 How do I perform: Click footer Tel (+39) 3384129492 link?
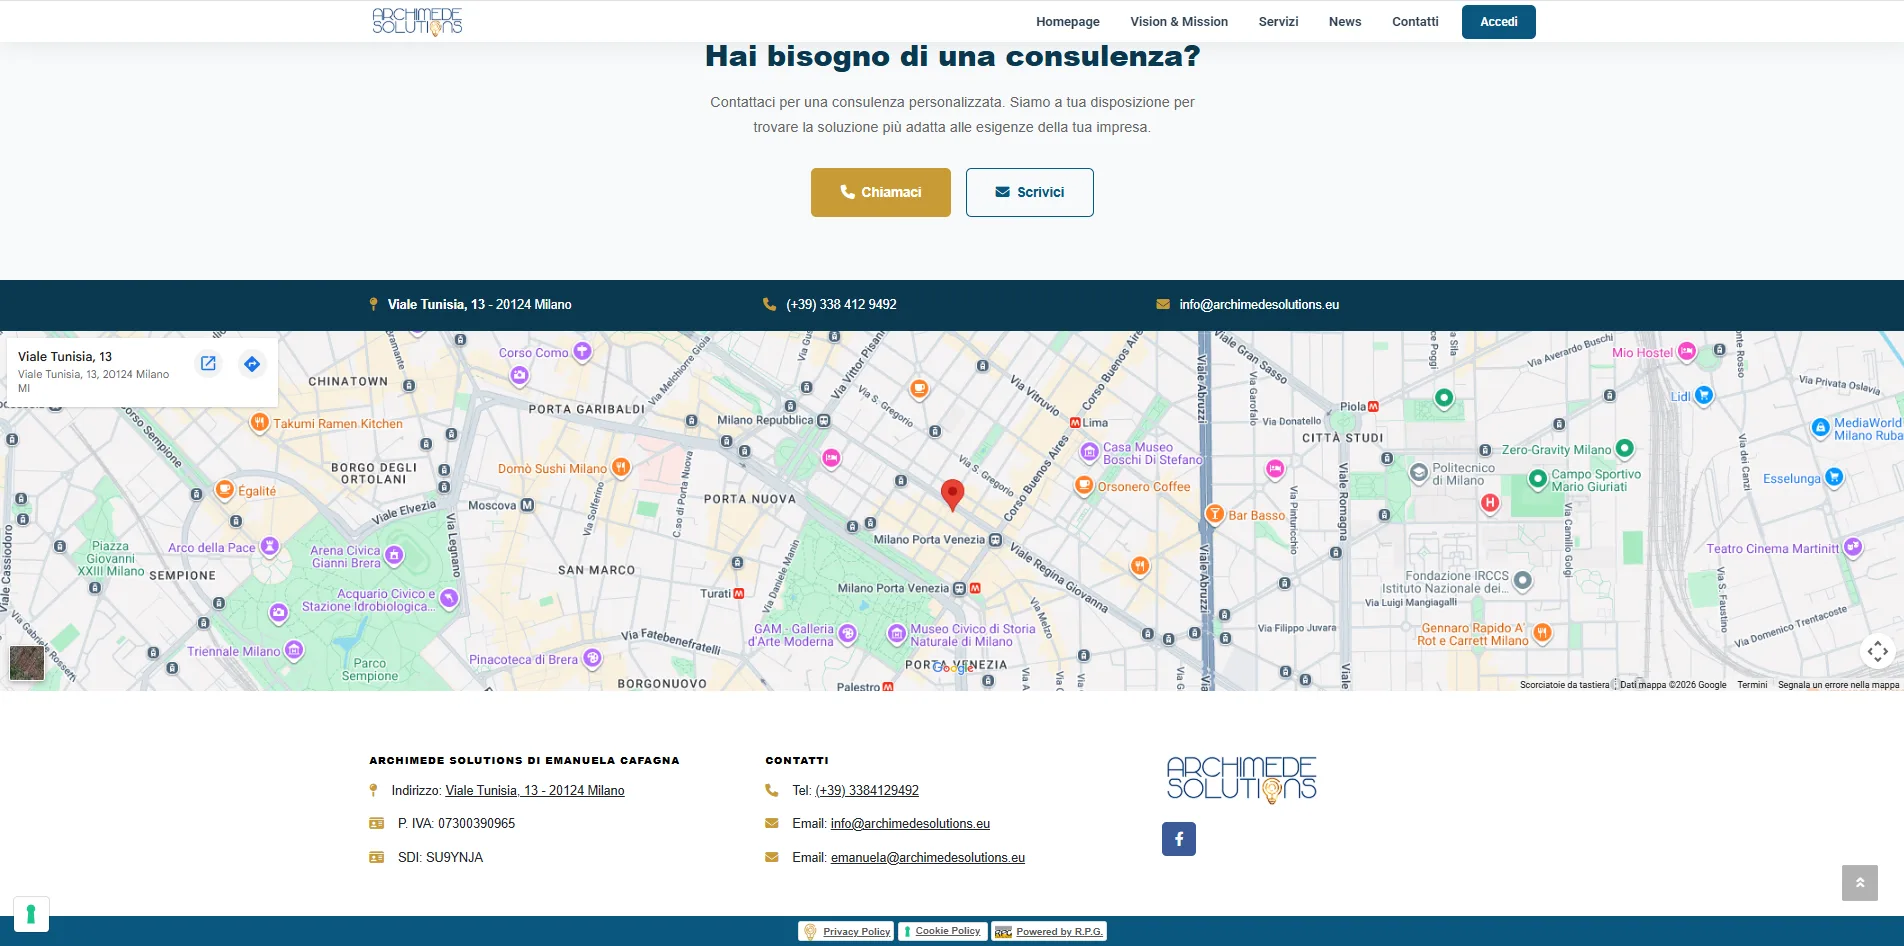[867, 790]
